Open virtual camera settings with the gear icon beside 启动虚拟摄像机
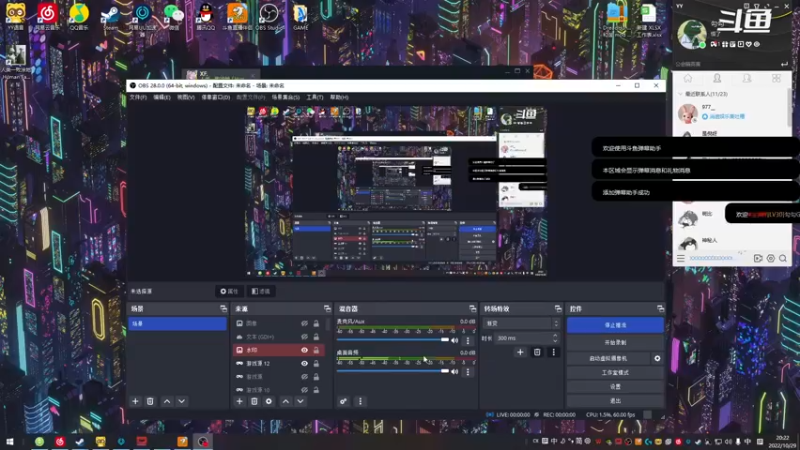This screenshot has width=800, height=450. click(x=657, y=359)
